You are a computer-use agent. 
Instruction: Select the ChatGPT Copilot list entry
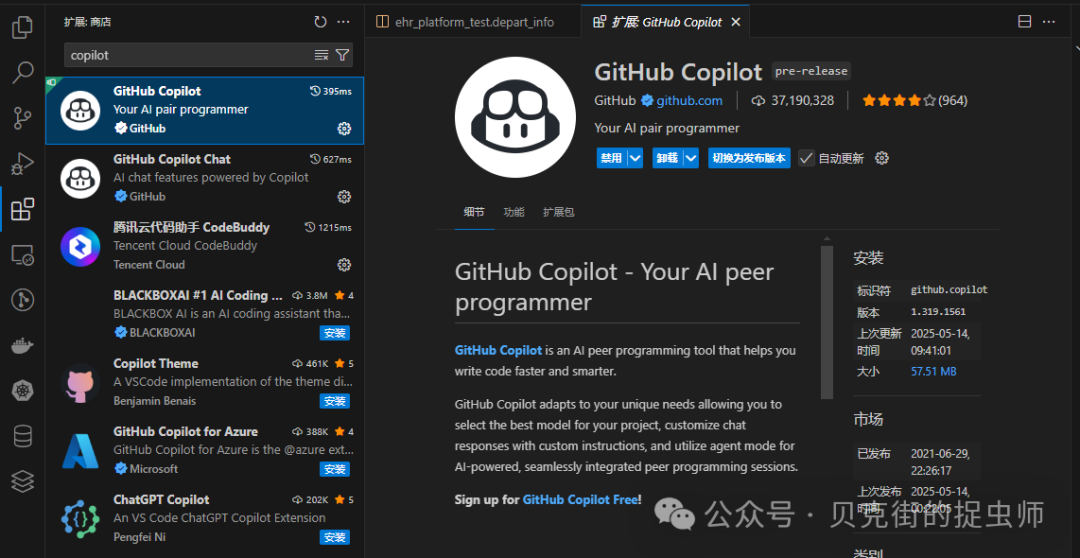pyautogui.click(x=205, y=519)
